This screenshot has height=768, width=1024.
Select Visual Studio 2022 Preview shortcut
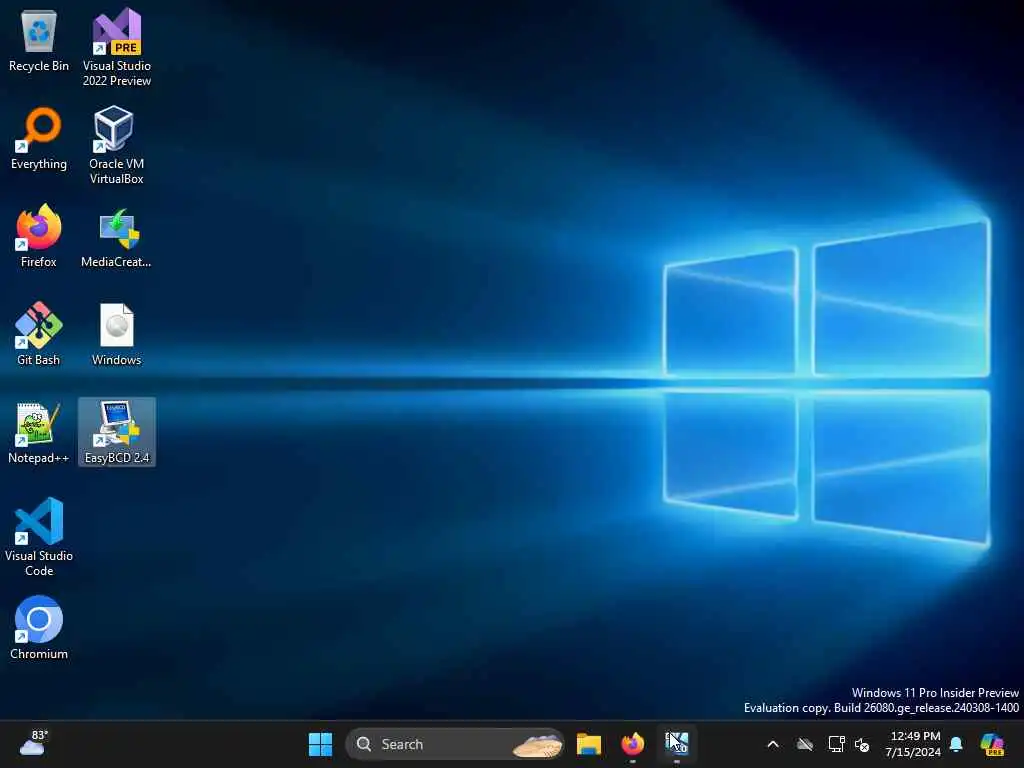117,47
